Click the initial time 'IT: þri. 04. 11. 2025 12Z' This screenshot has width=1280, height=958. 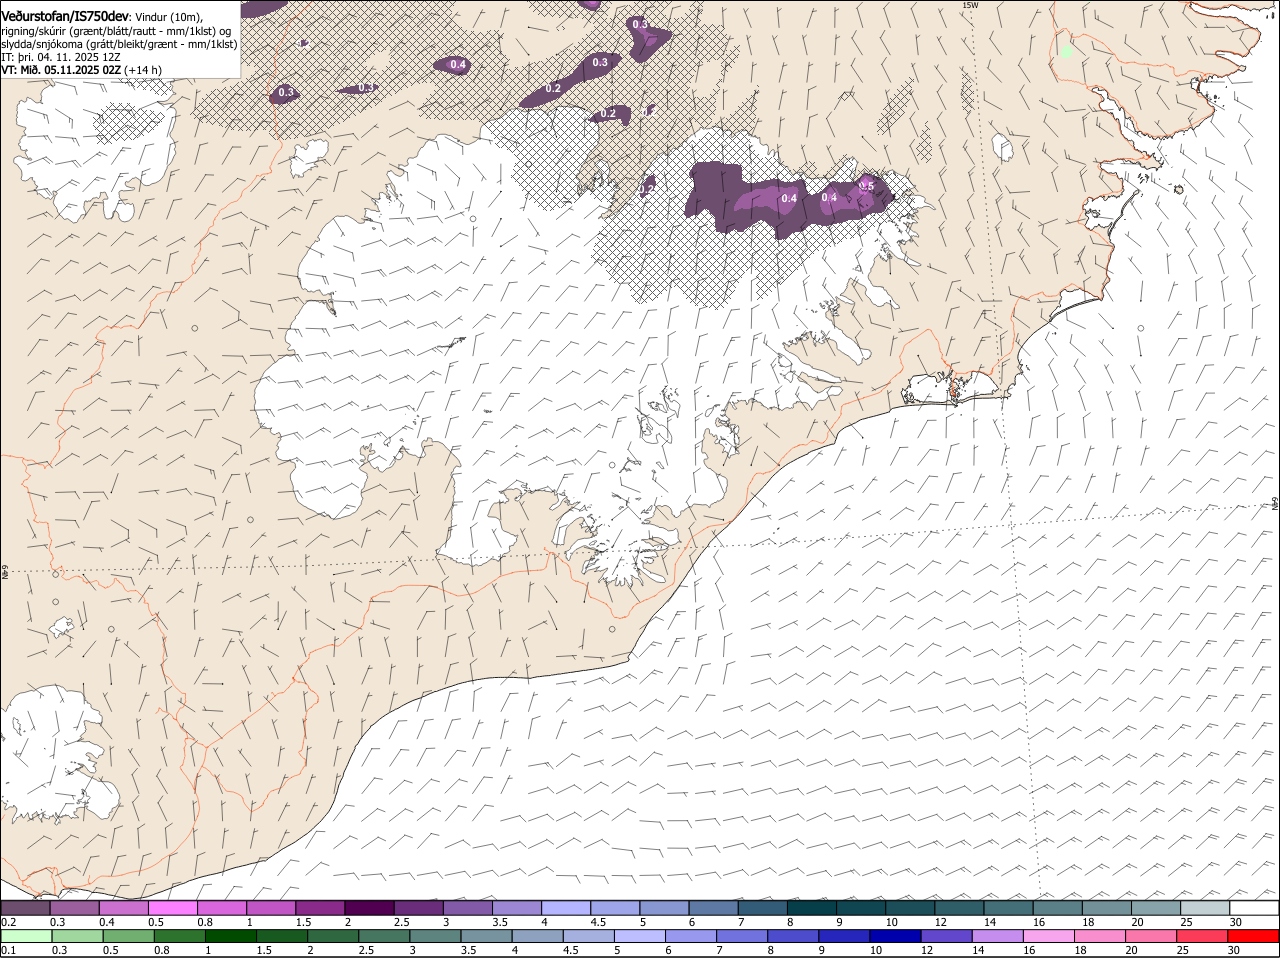pyautogui.click(x=60, y=57)
